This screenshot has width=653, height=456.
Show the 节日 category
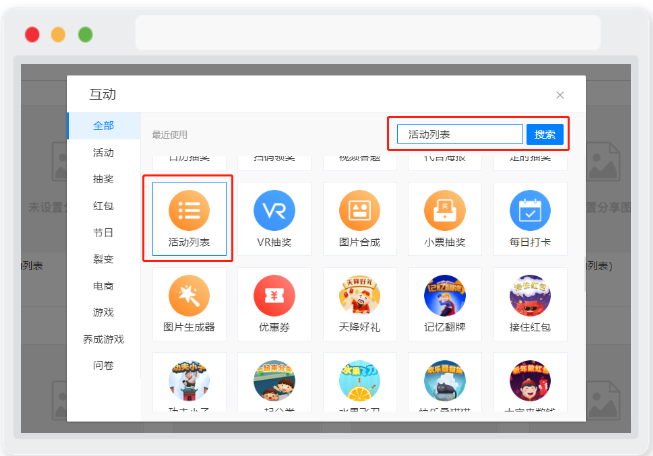[104, 232]
